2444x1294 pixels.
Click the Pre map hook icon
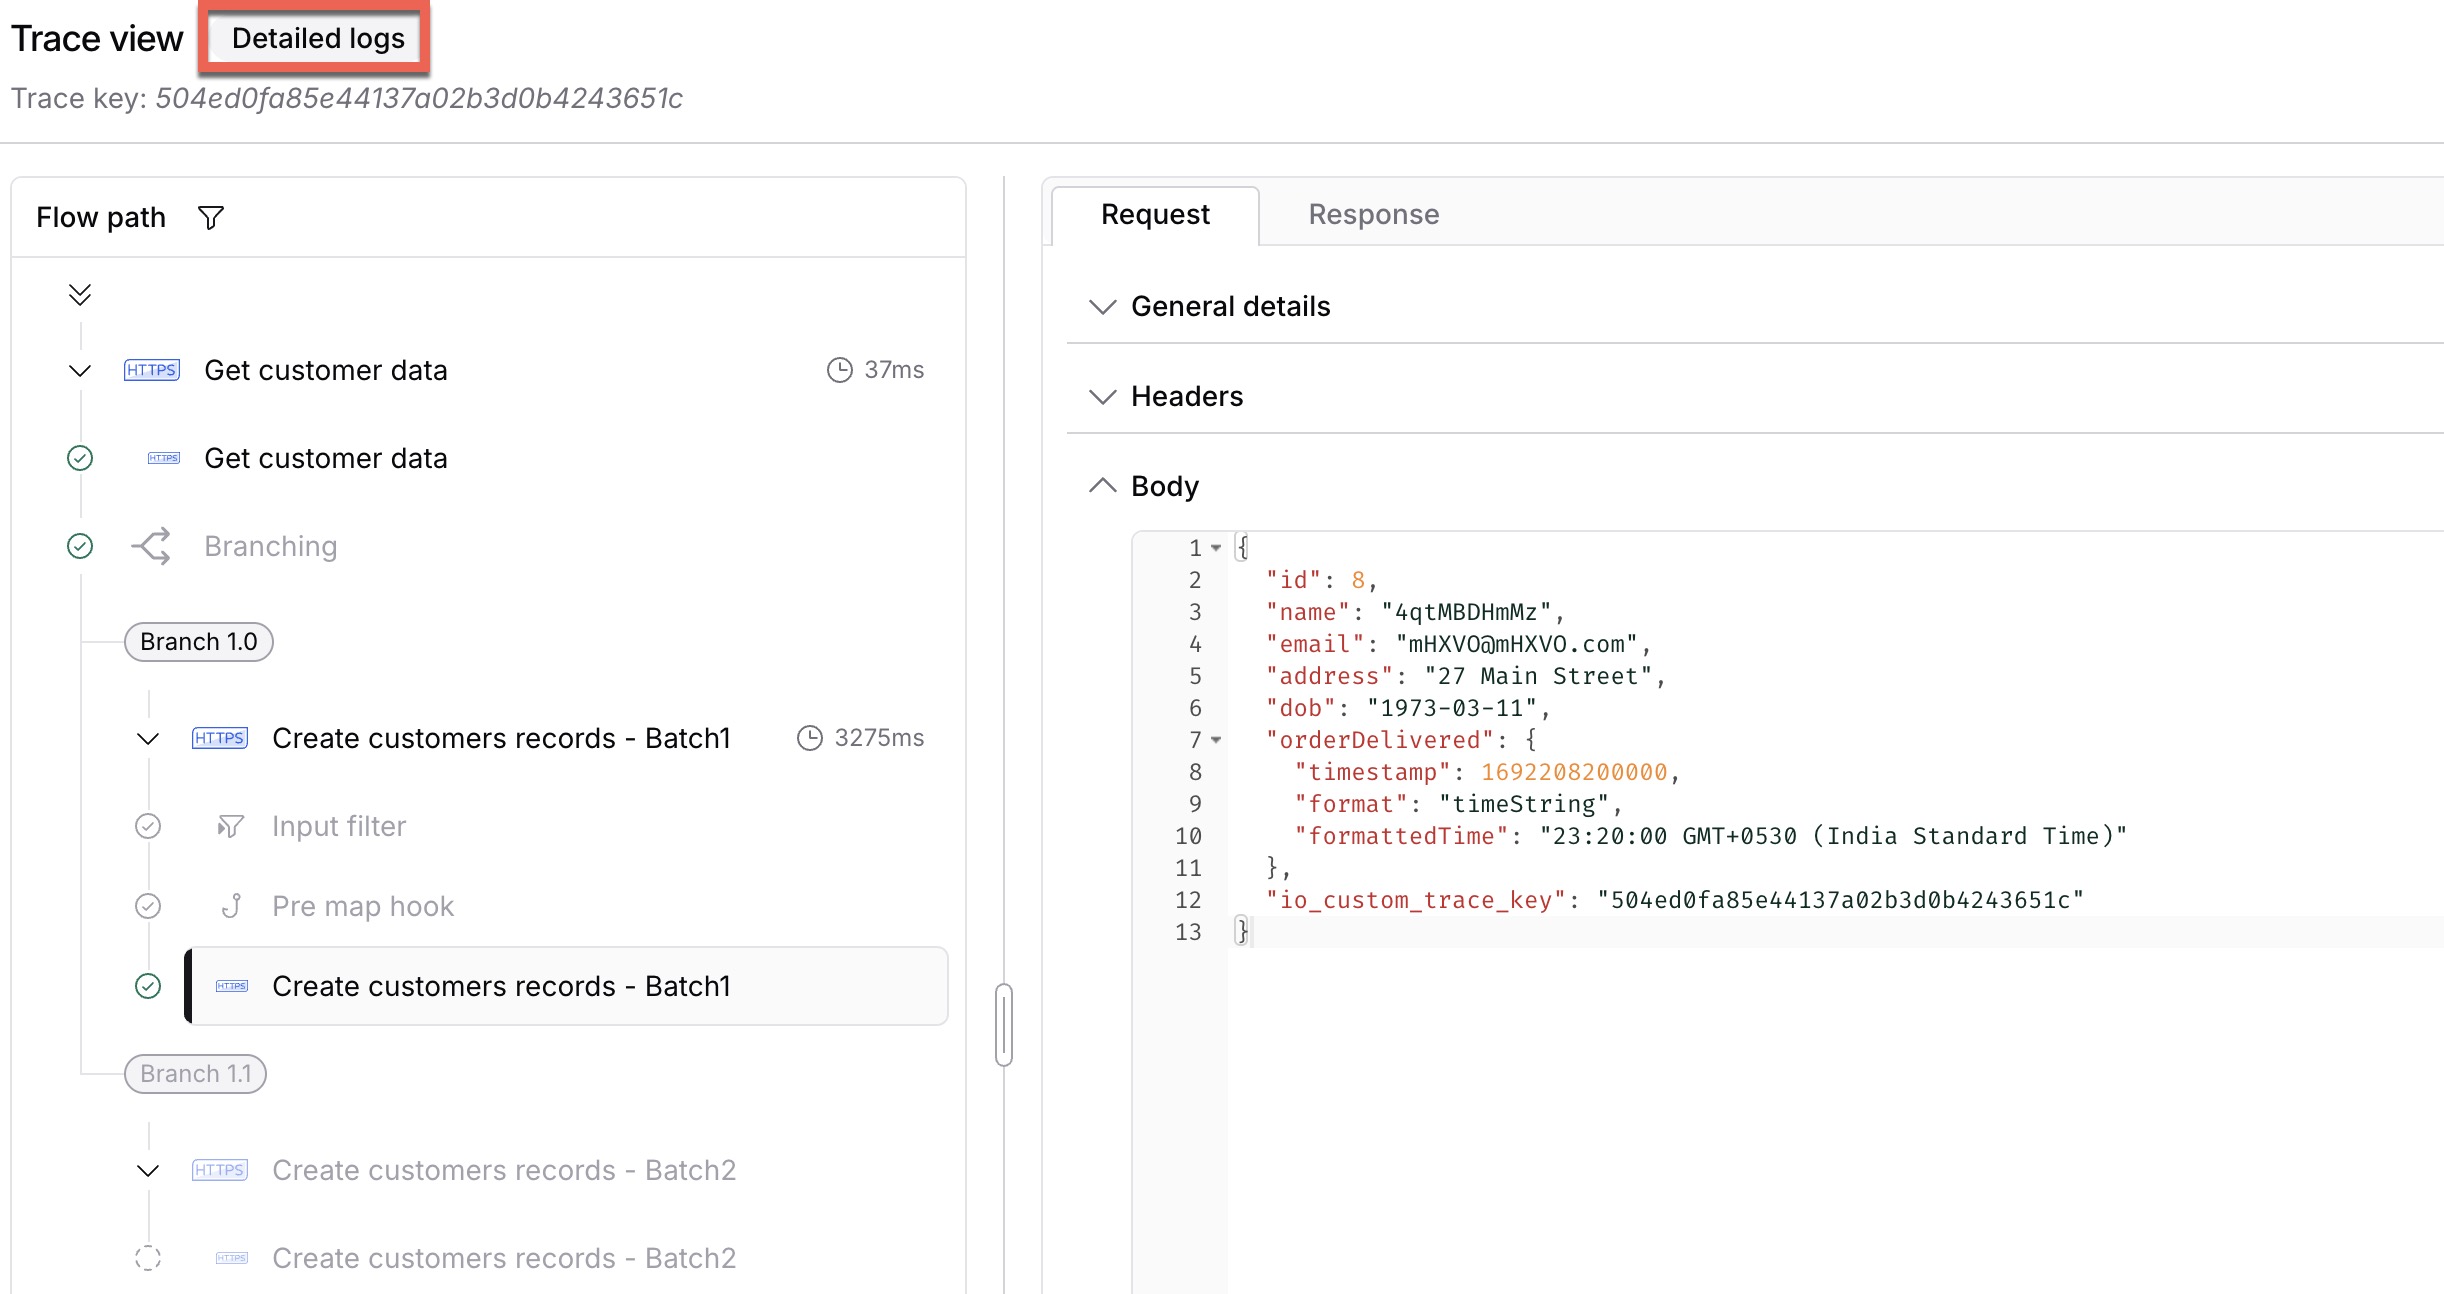(x=231, y=906)
